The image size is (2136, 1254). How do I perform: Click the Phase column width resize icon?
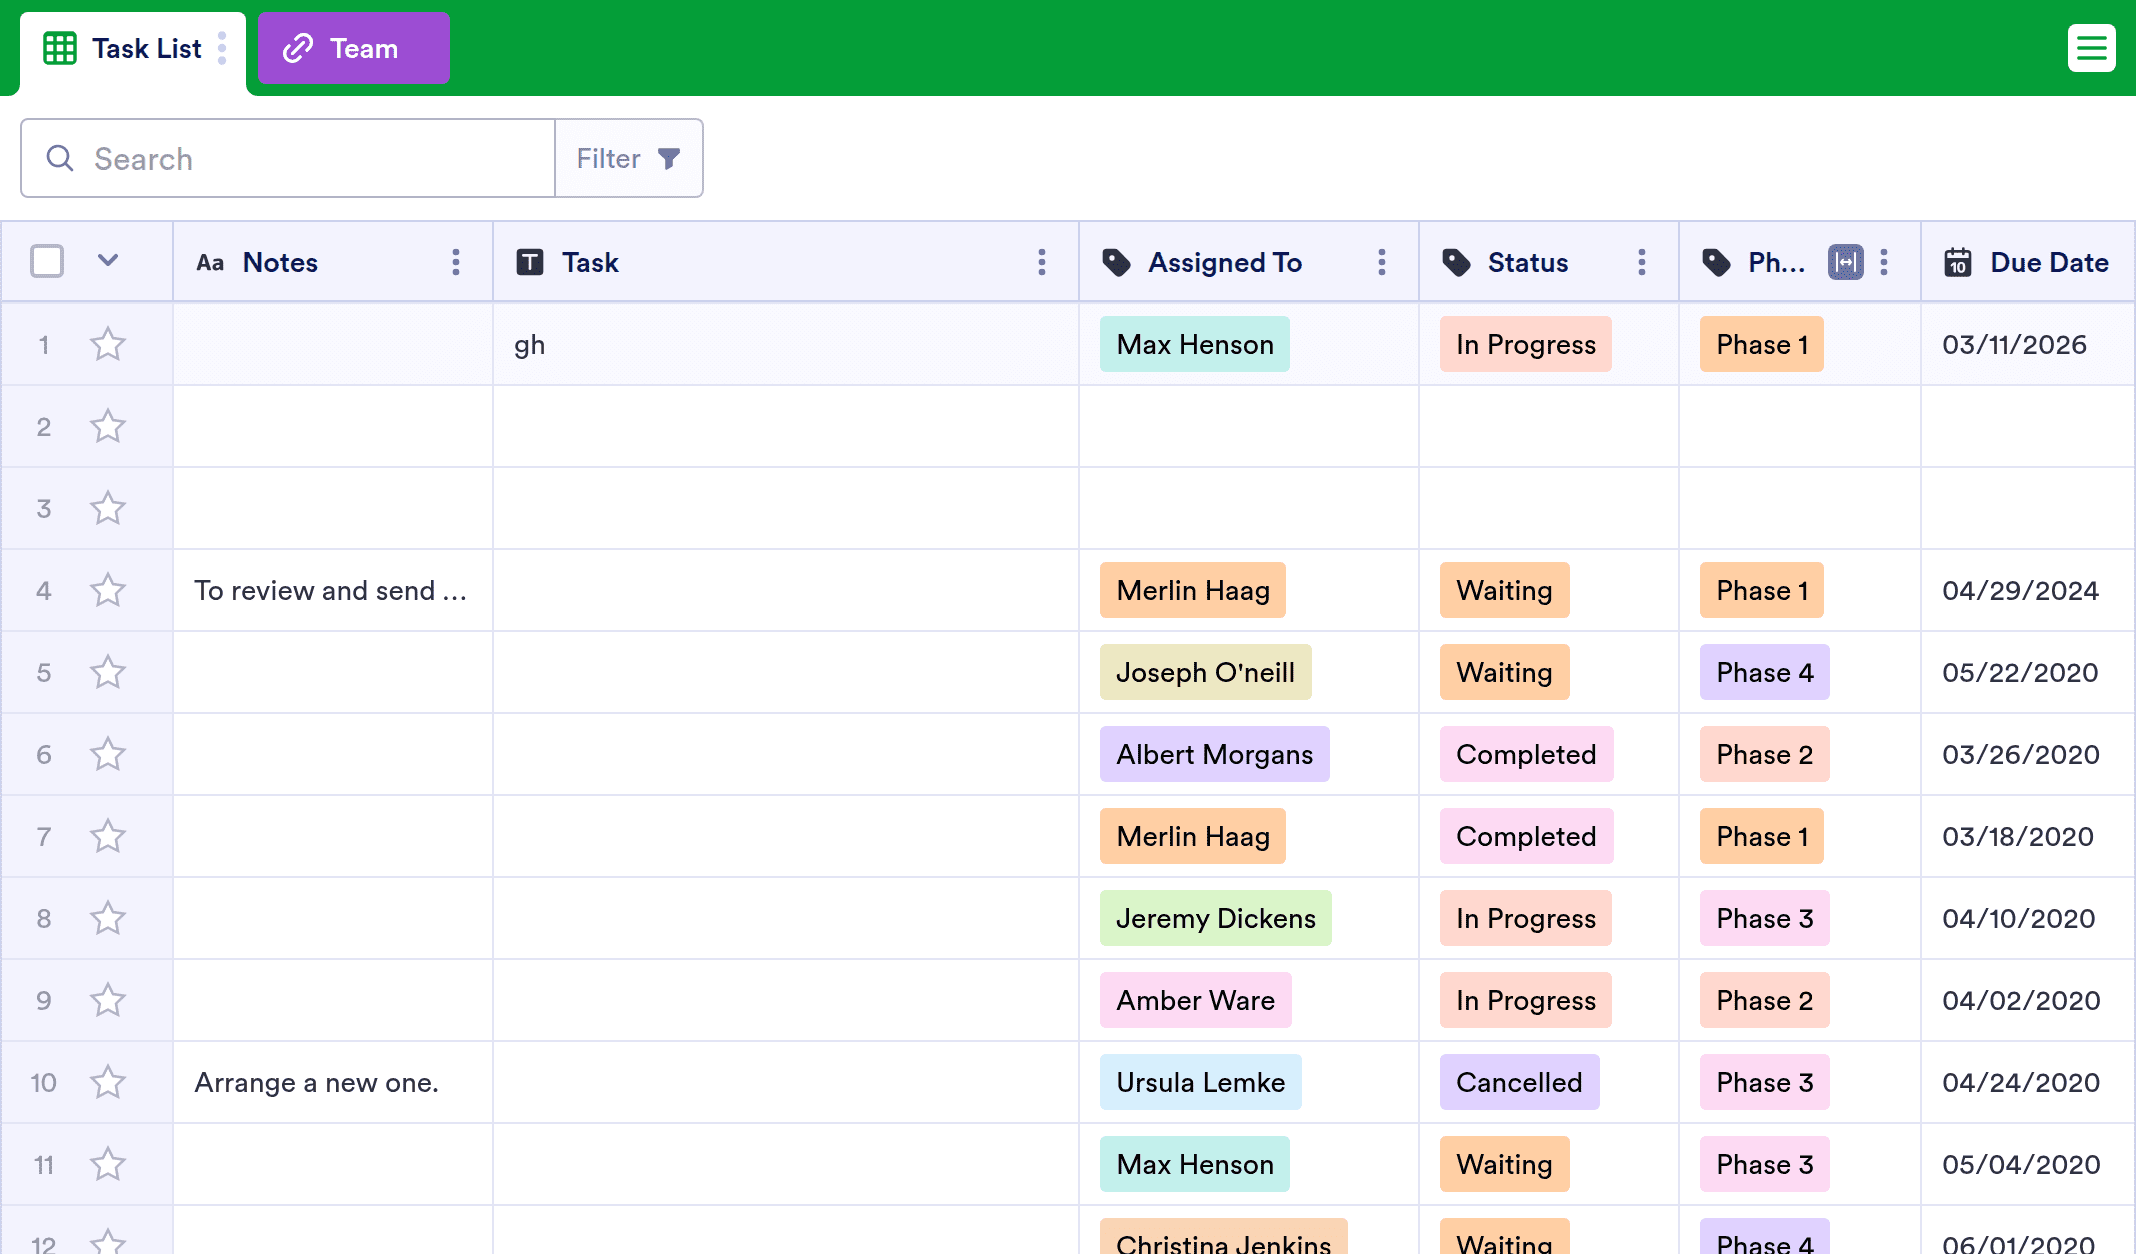coord(1845,262)
